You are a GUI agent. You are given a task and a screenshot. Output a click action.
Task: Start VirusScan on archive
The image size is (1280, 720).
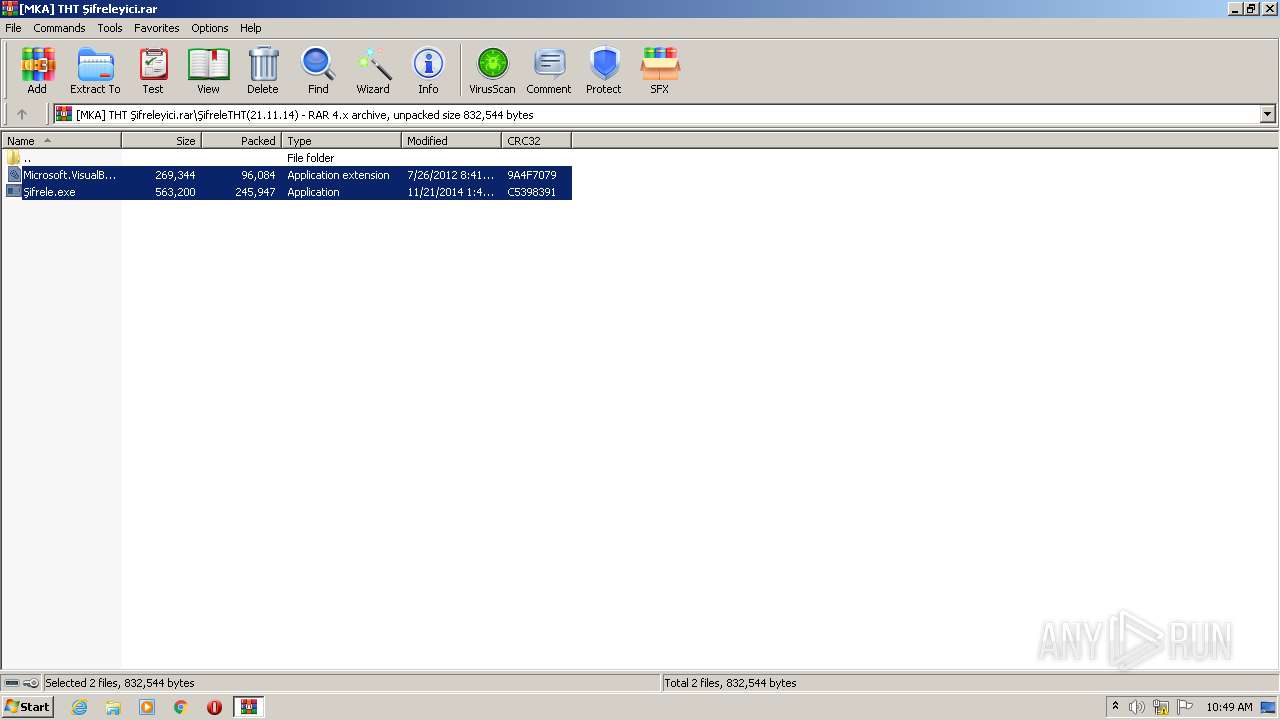(x=492, y=70)
